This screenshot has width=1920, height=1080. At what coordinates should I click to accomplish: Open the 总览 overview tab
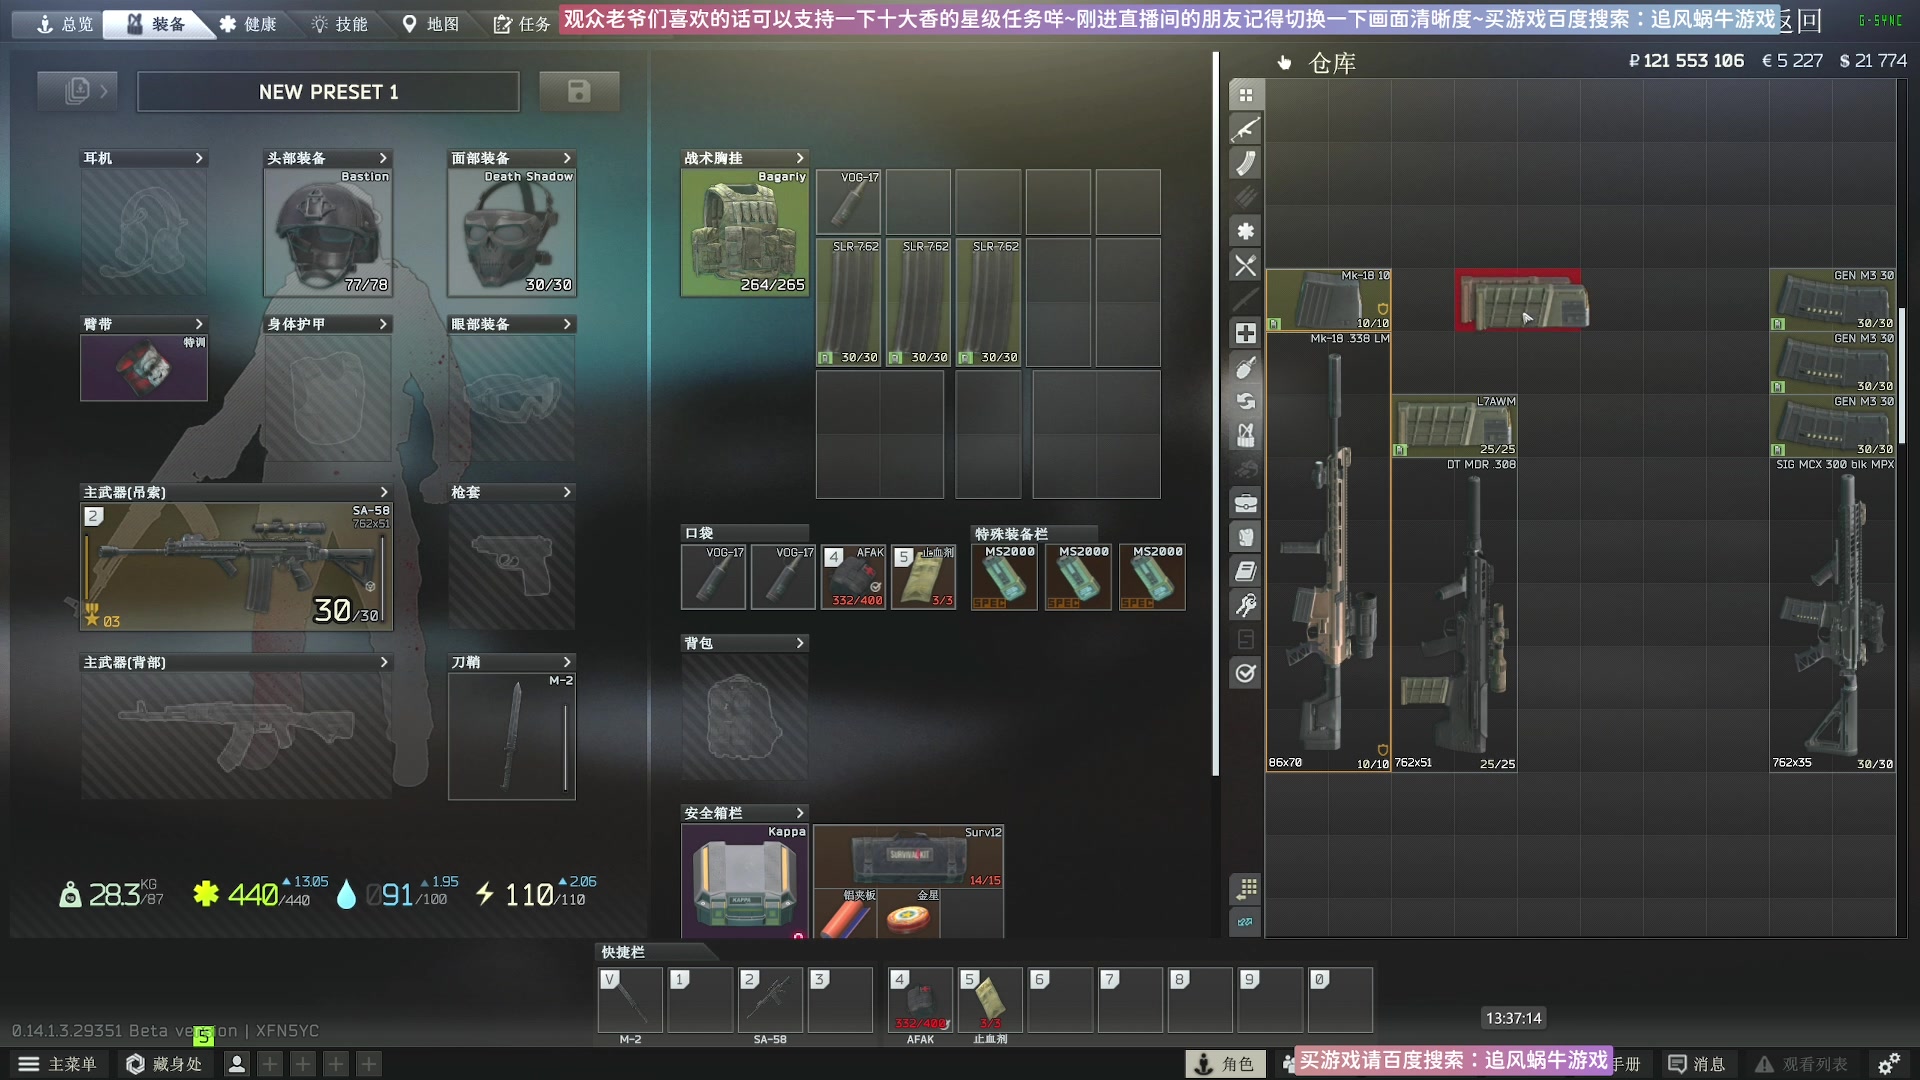click(x=64, y=24)
